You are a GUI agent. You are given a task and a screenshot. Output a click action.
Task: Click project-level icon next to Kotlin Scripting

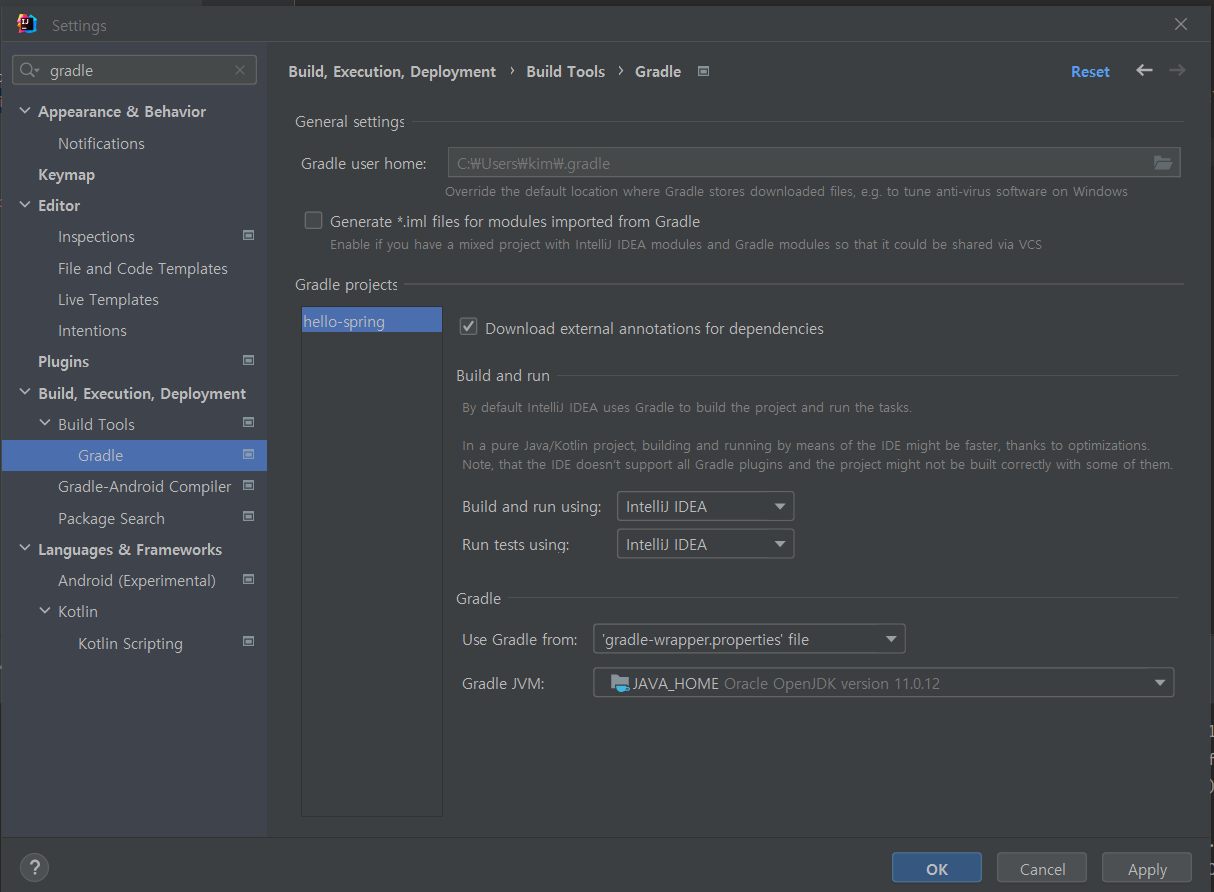[249, 642]
